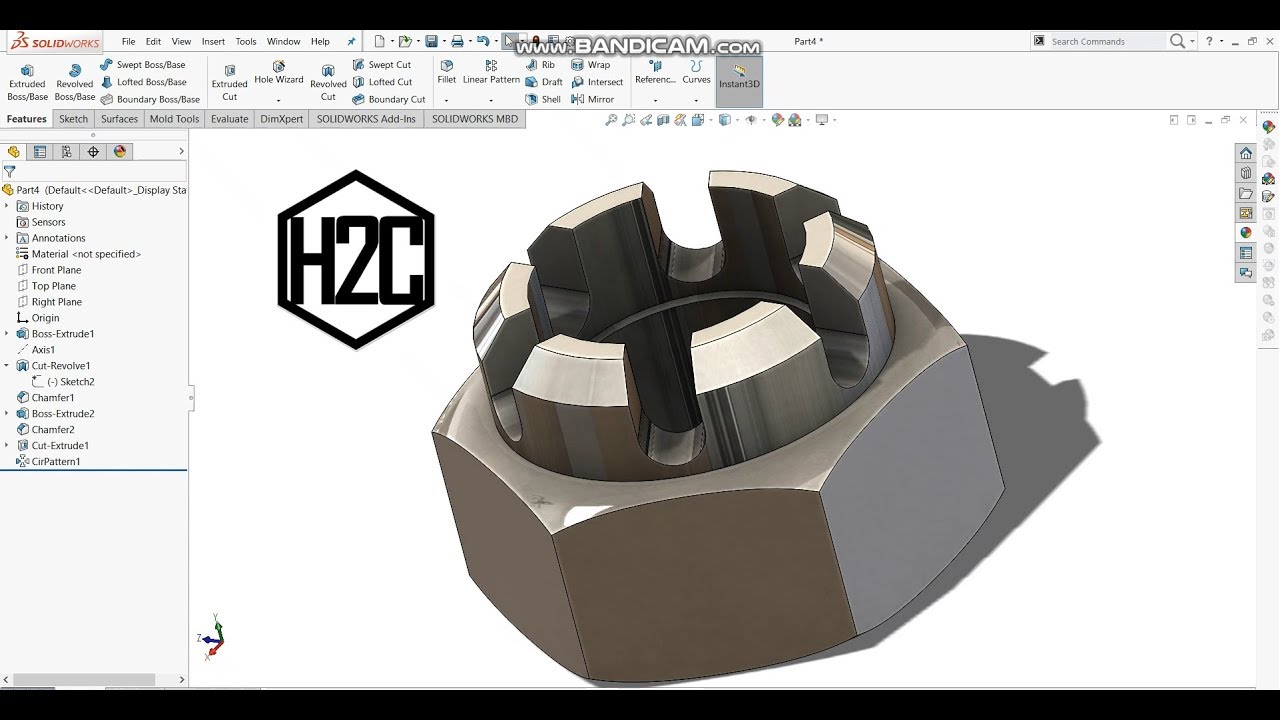Open the Appearances task pane tab

(x=1246, y=233)
